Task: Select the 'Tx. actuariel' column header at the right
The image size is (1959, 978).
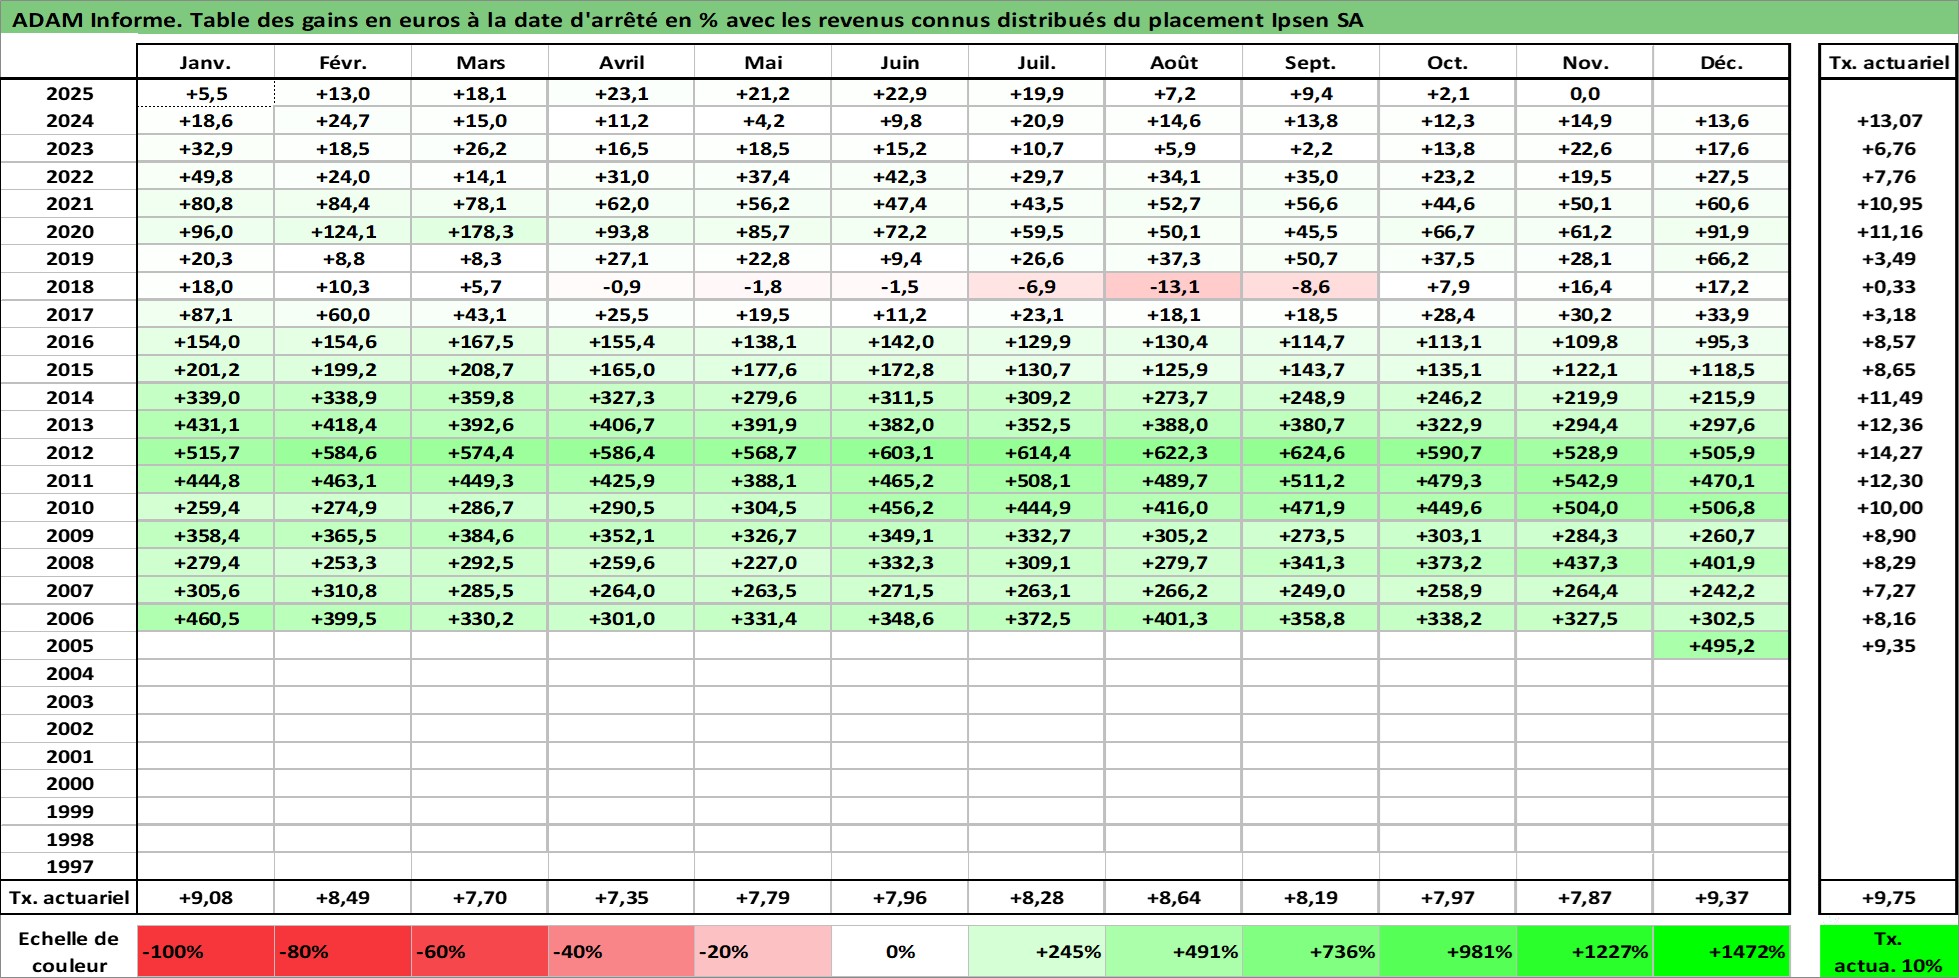Action: pyautogui.click(x=1888, y=62)
